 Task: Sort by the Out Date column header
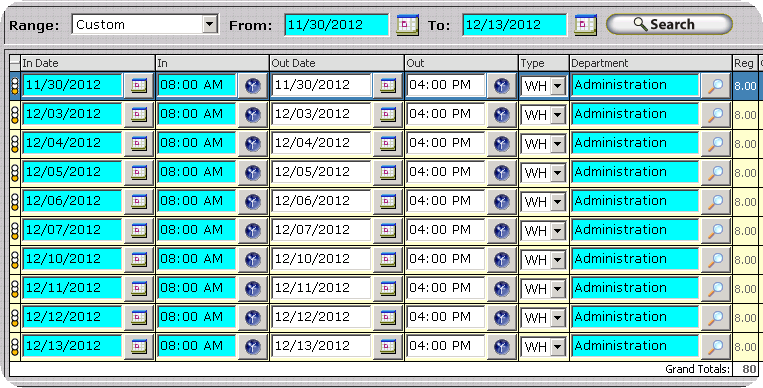[337, 63]
